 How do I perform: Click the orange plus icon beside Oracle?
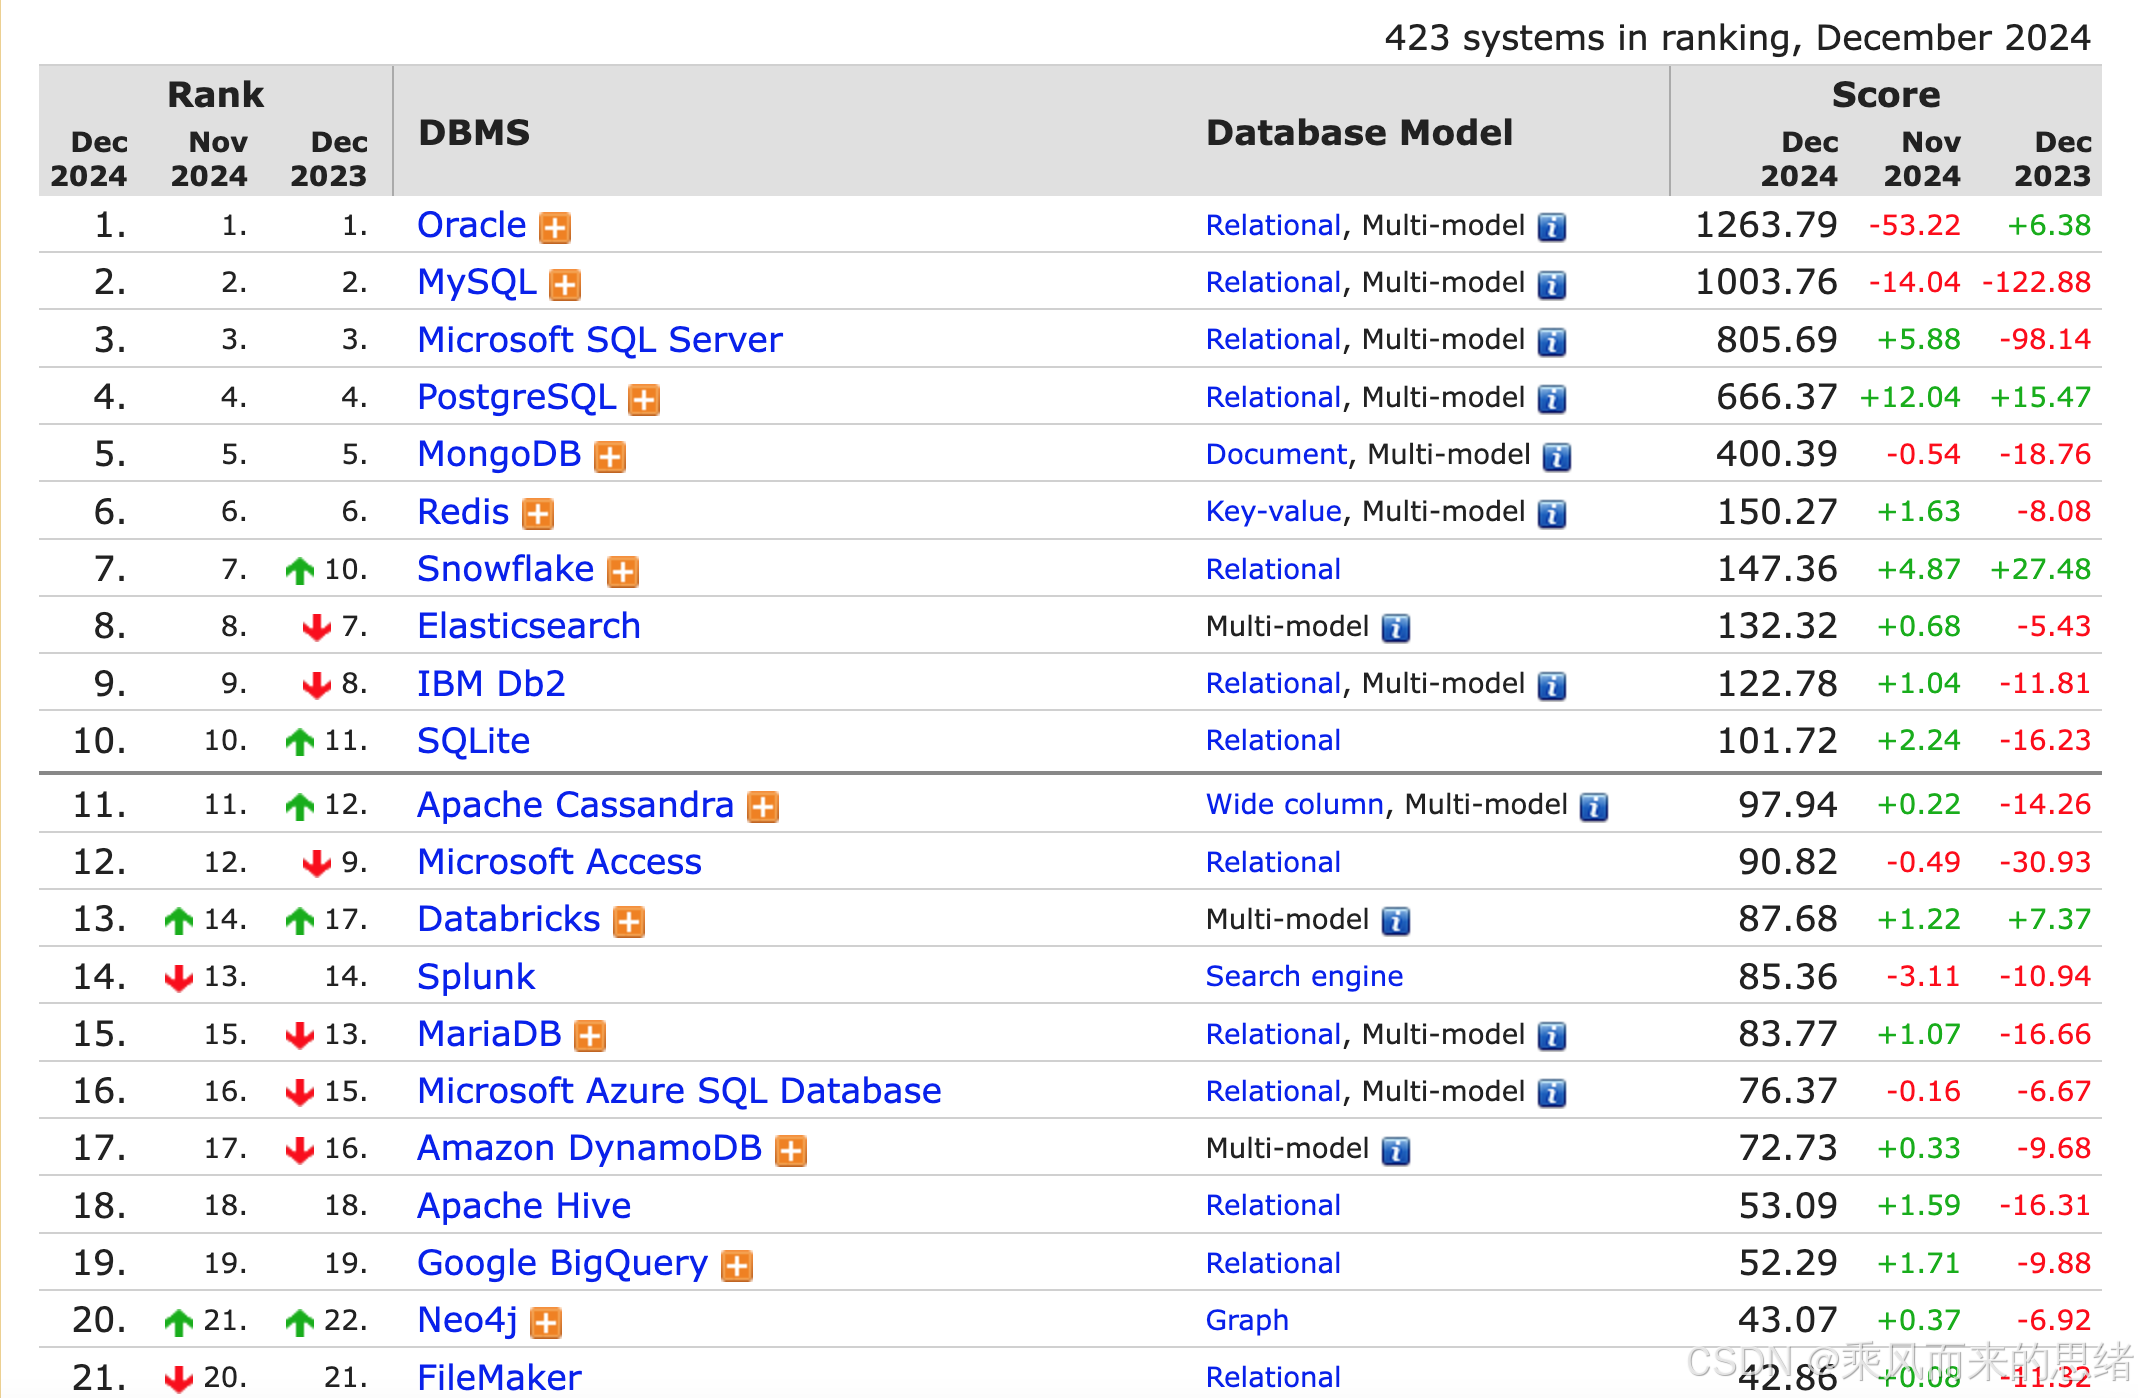pyautogui.click(x=555, y=228)
